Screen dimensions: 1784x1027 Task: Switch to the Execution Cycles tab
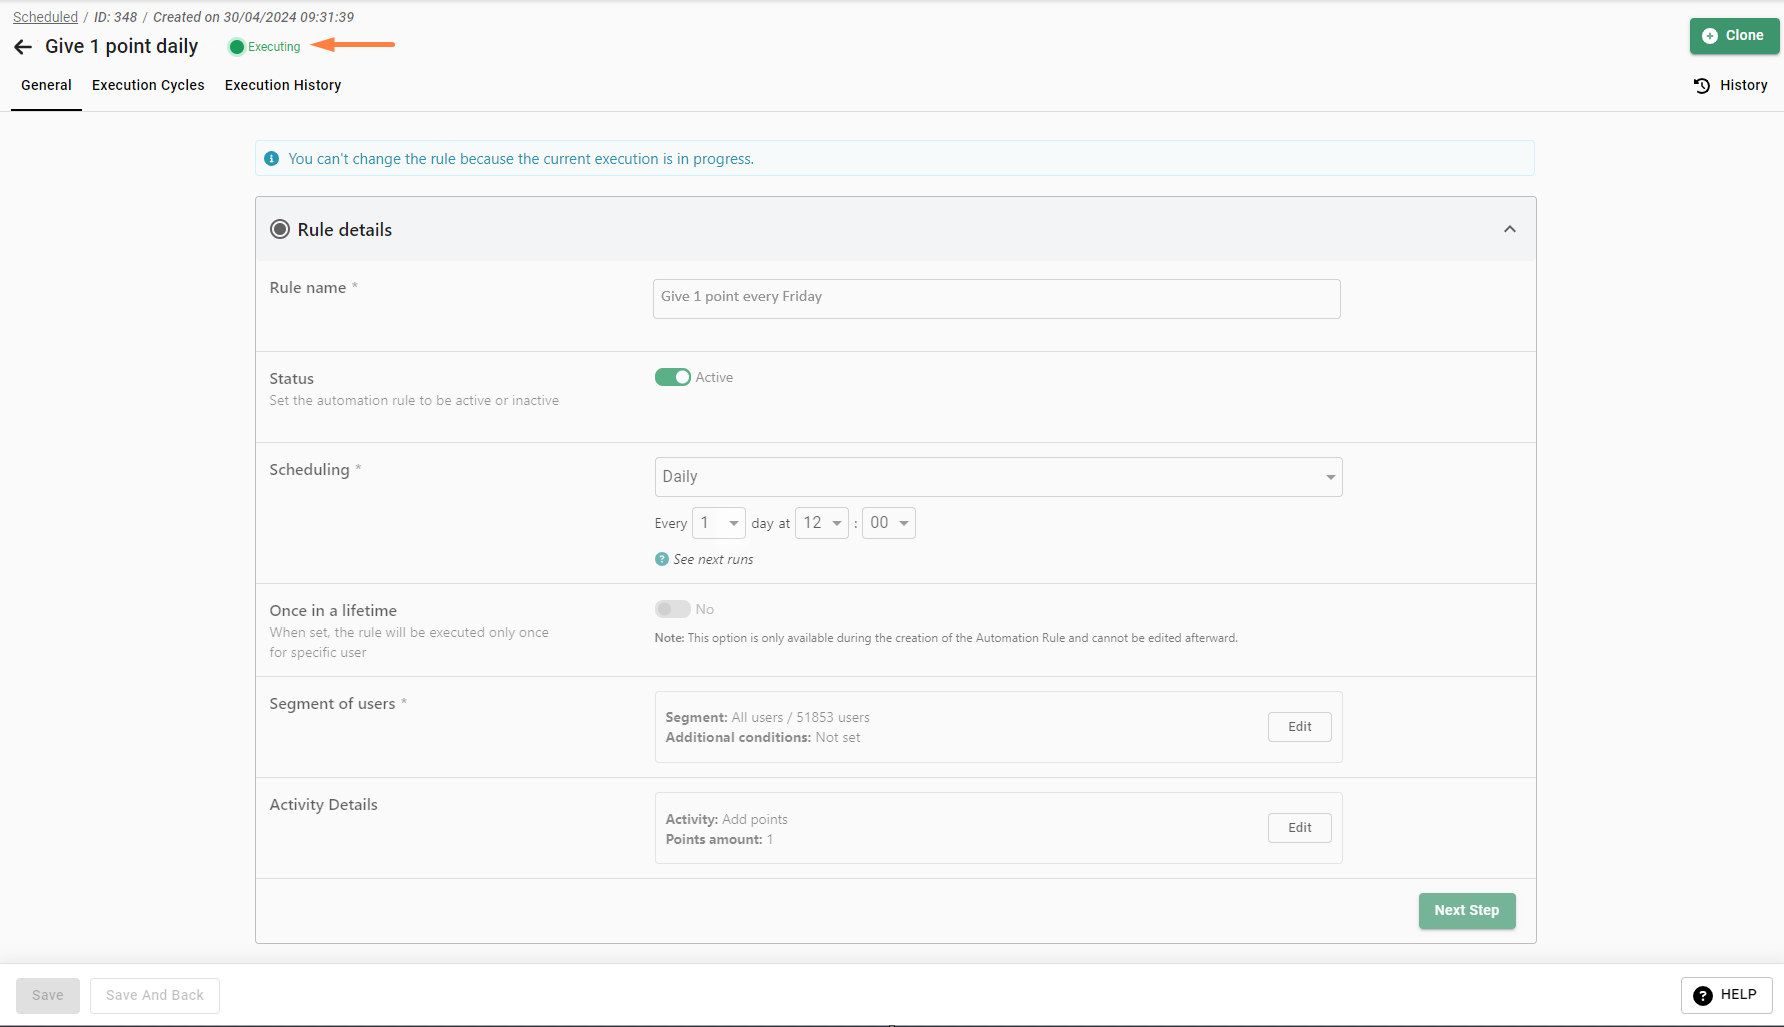point(148,86)
